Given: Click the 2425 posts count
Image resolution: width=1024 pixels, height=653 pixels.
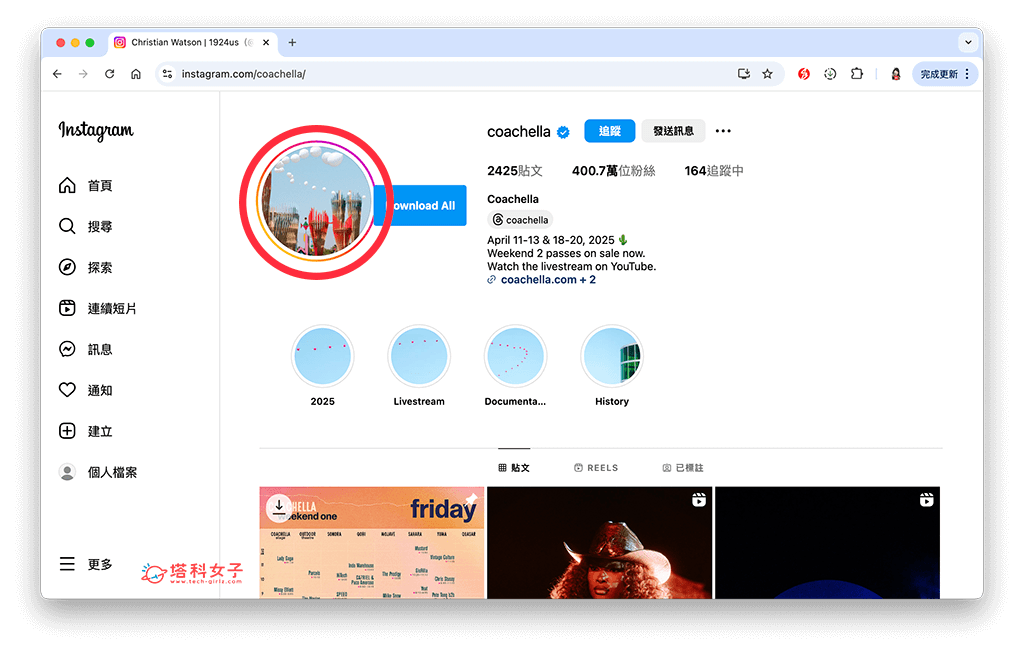Looking at the screenshot, I should 515,170.
